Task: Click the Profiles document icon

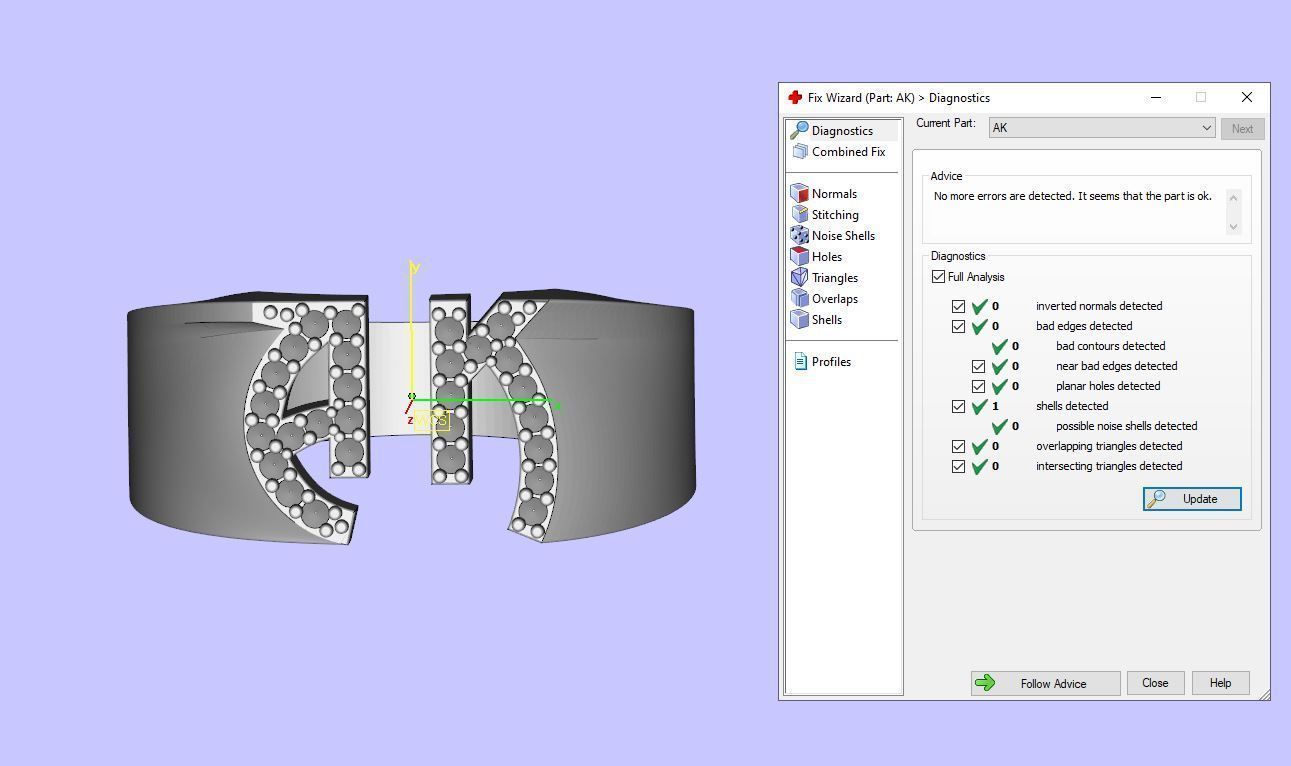Action: (x=800, y=362)
